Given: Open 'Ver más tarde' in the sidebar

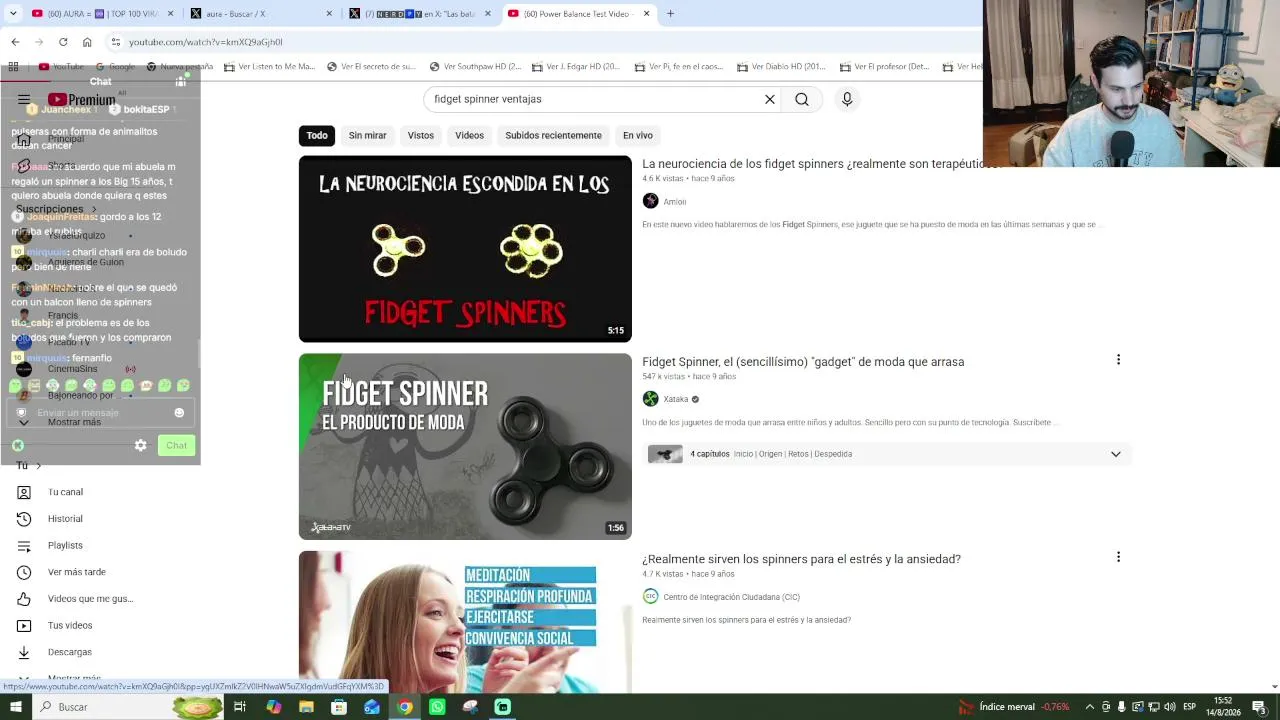Looking at the screenshot, I should (x=76, y=572).
